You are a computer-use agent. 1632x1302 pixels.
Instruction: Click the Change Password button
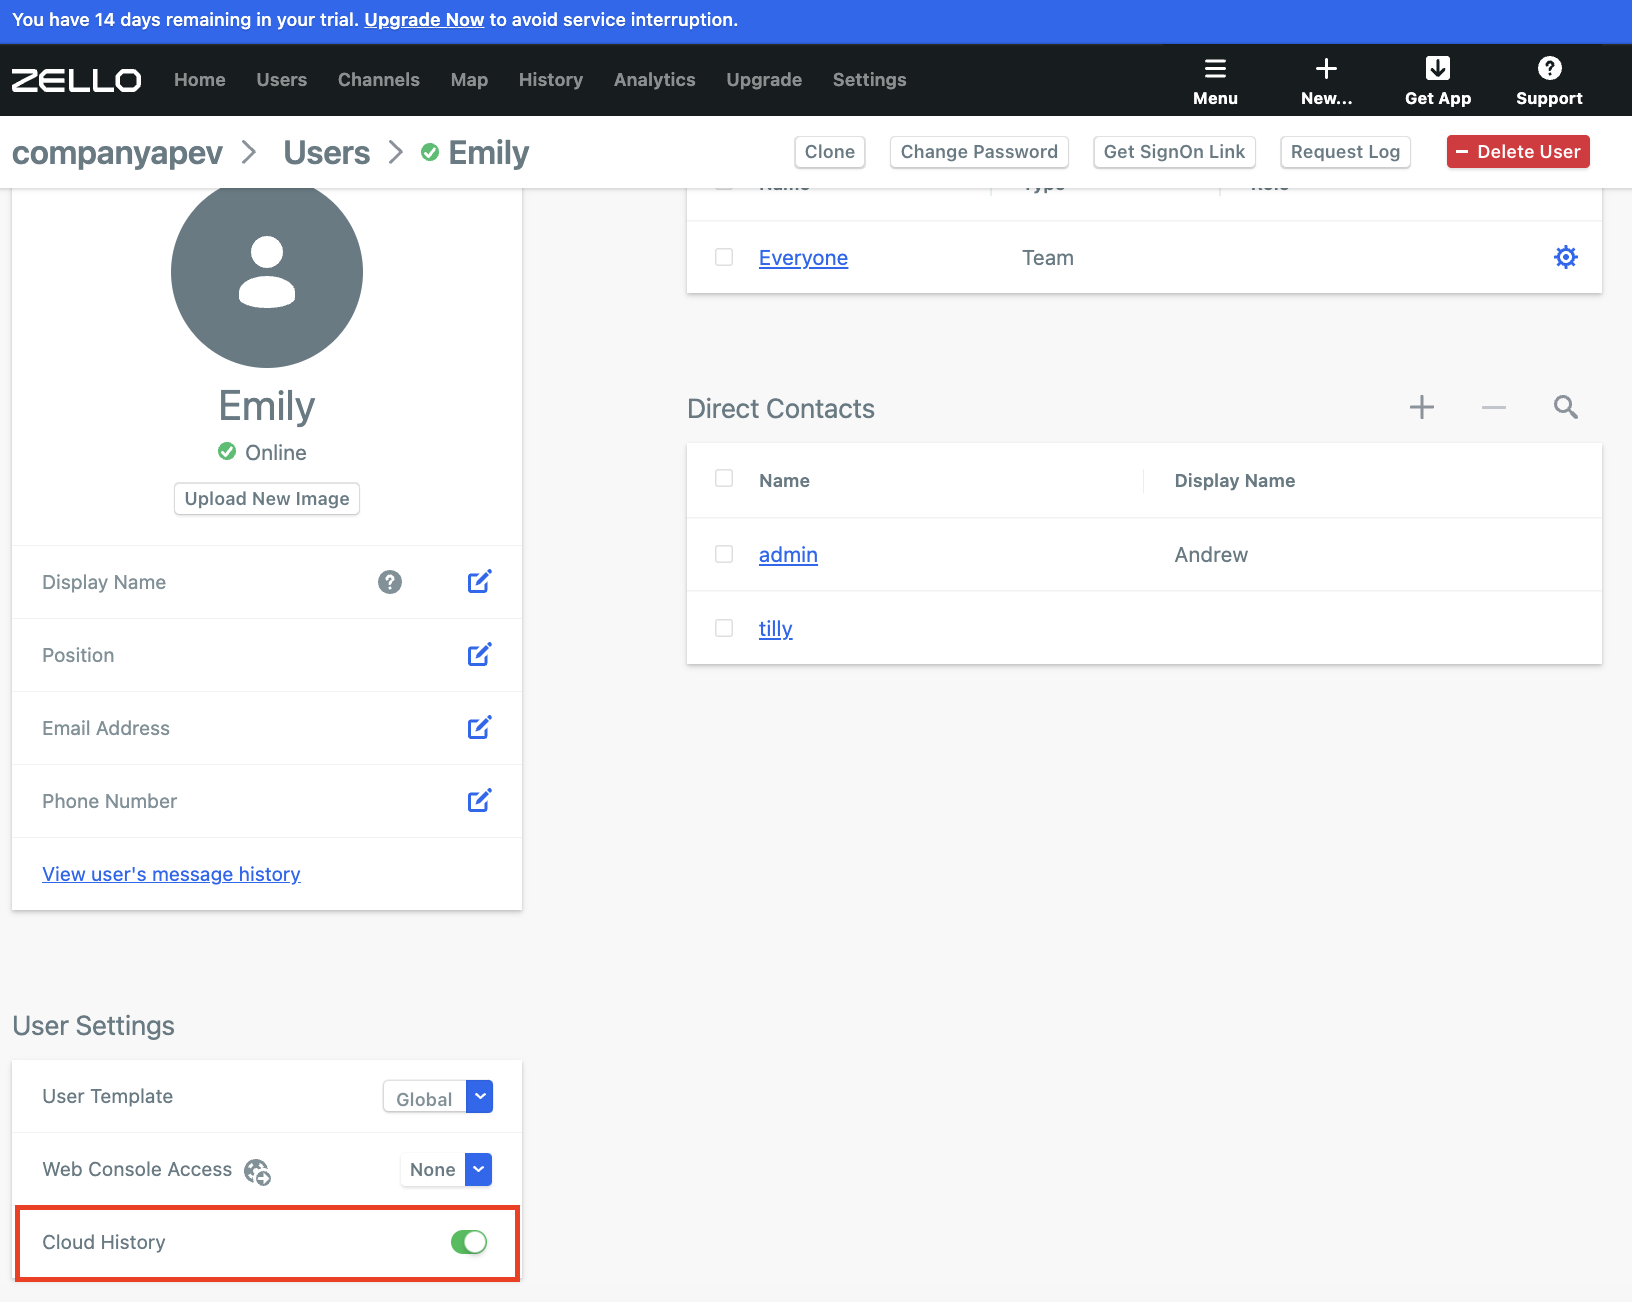979,152
